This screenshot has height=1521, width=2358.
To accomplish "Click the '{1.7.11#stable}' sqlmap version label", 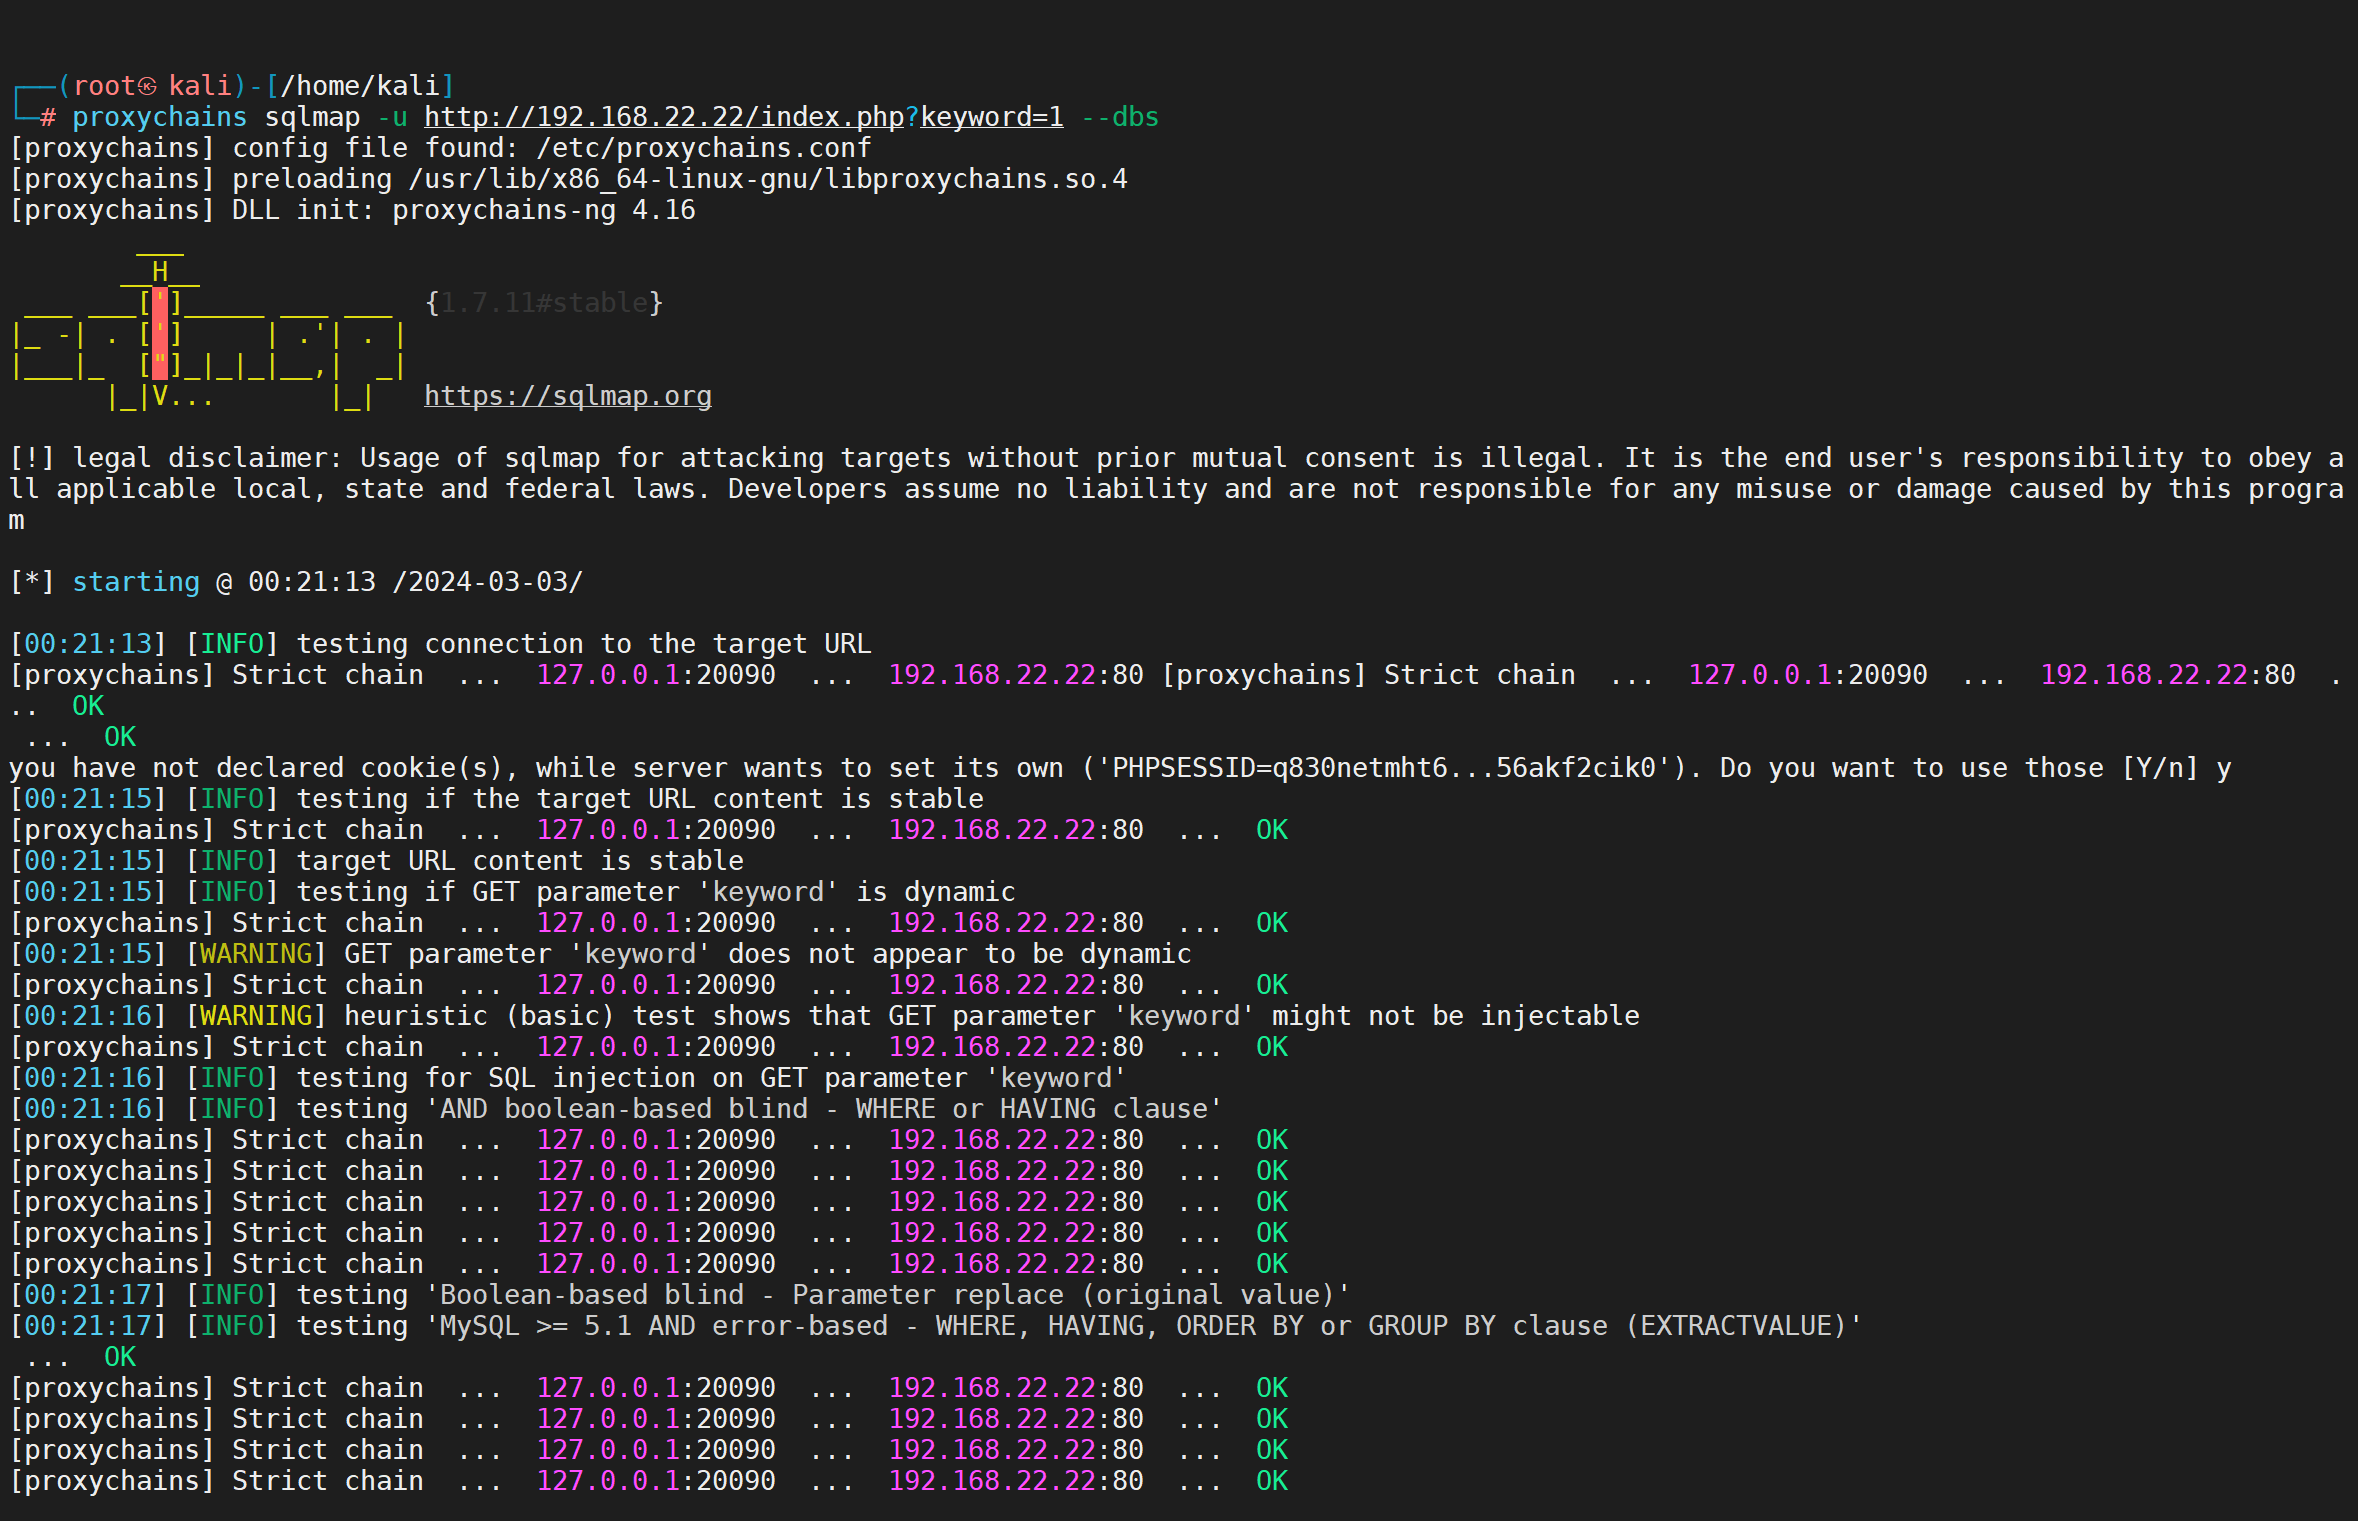I will click(544, 303).
